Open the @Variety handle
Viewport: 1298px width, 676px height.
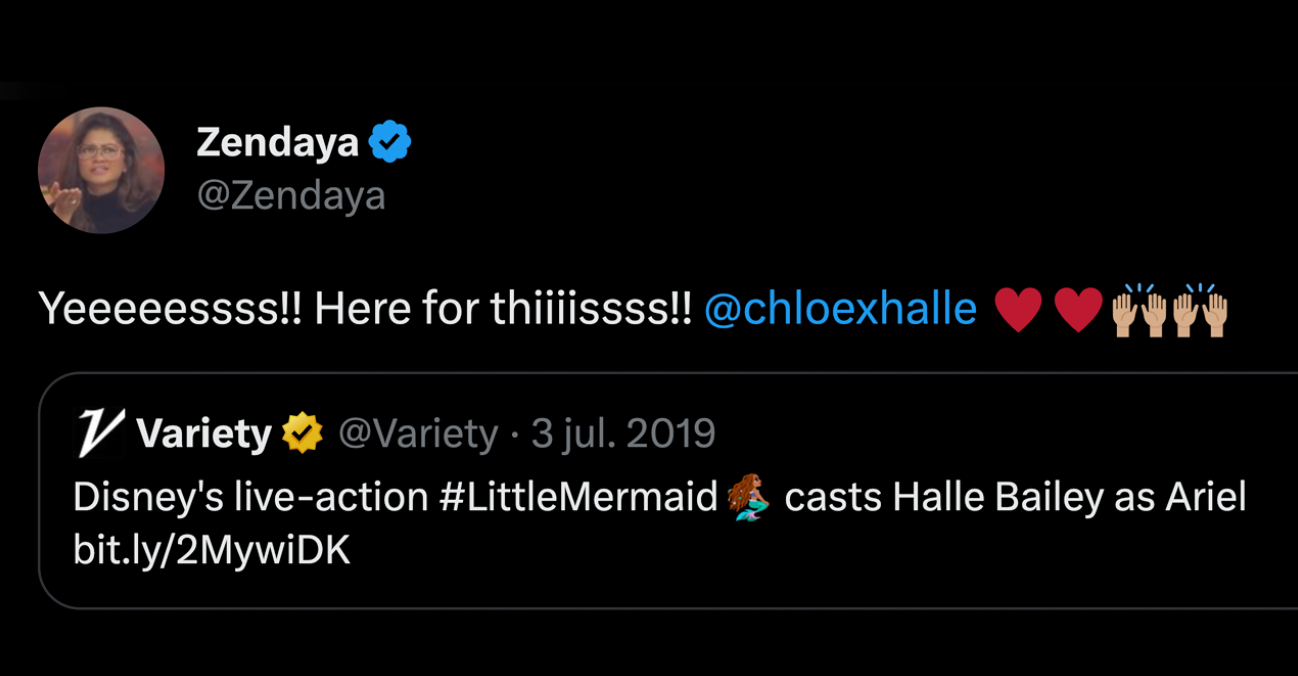click(418, 434)
